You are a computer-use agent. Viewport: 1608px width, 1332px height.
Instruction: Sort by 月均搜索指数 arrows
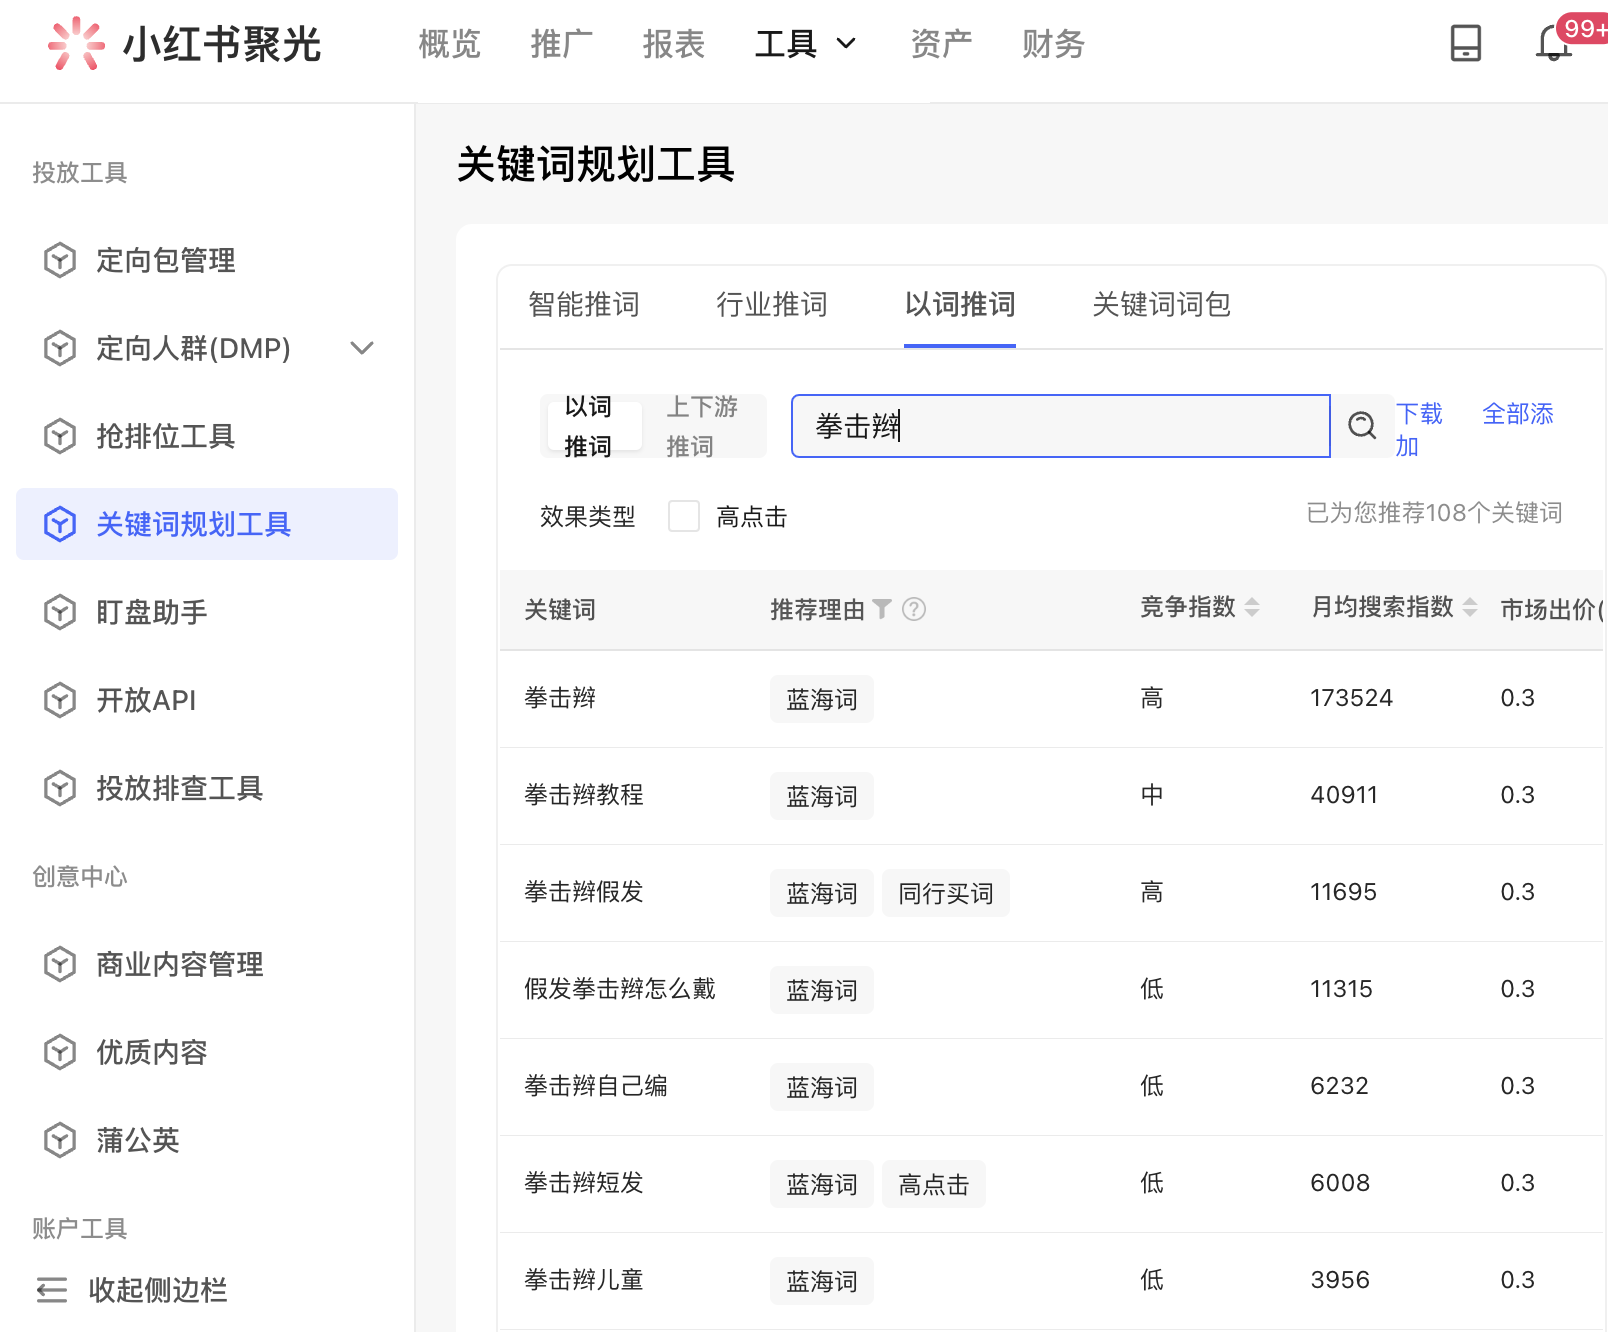pos(1470,607)
